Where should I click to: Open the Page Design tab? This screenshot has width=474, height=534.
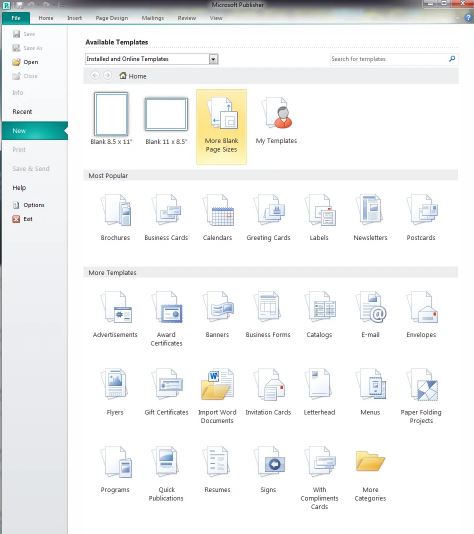click(112, 18)
